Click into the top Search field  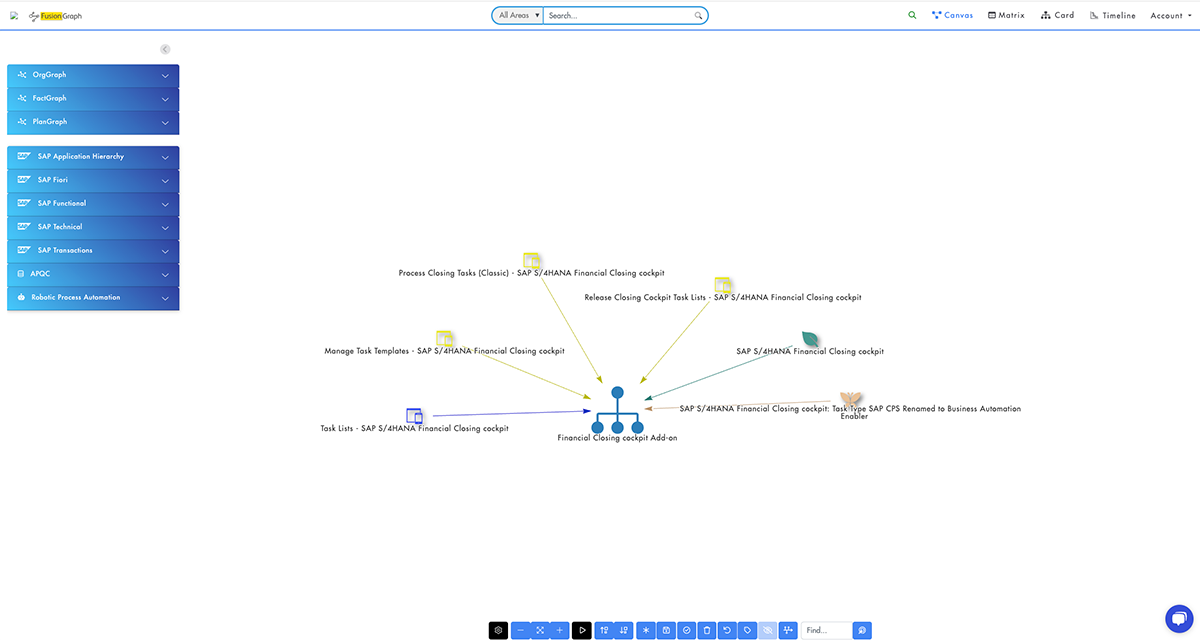coord(619,16)
